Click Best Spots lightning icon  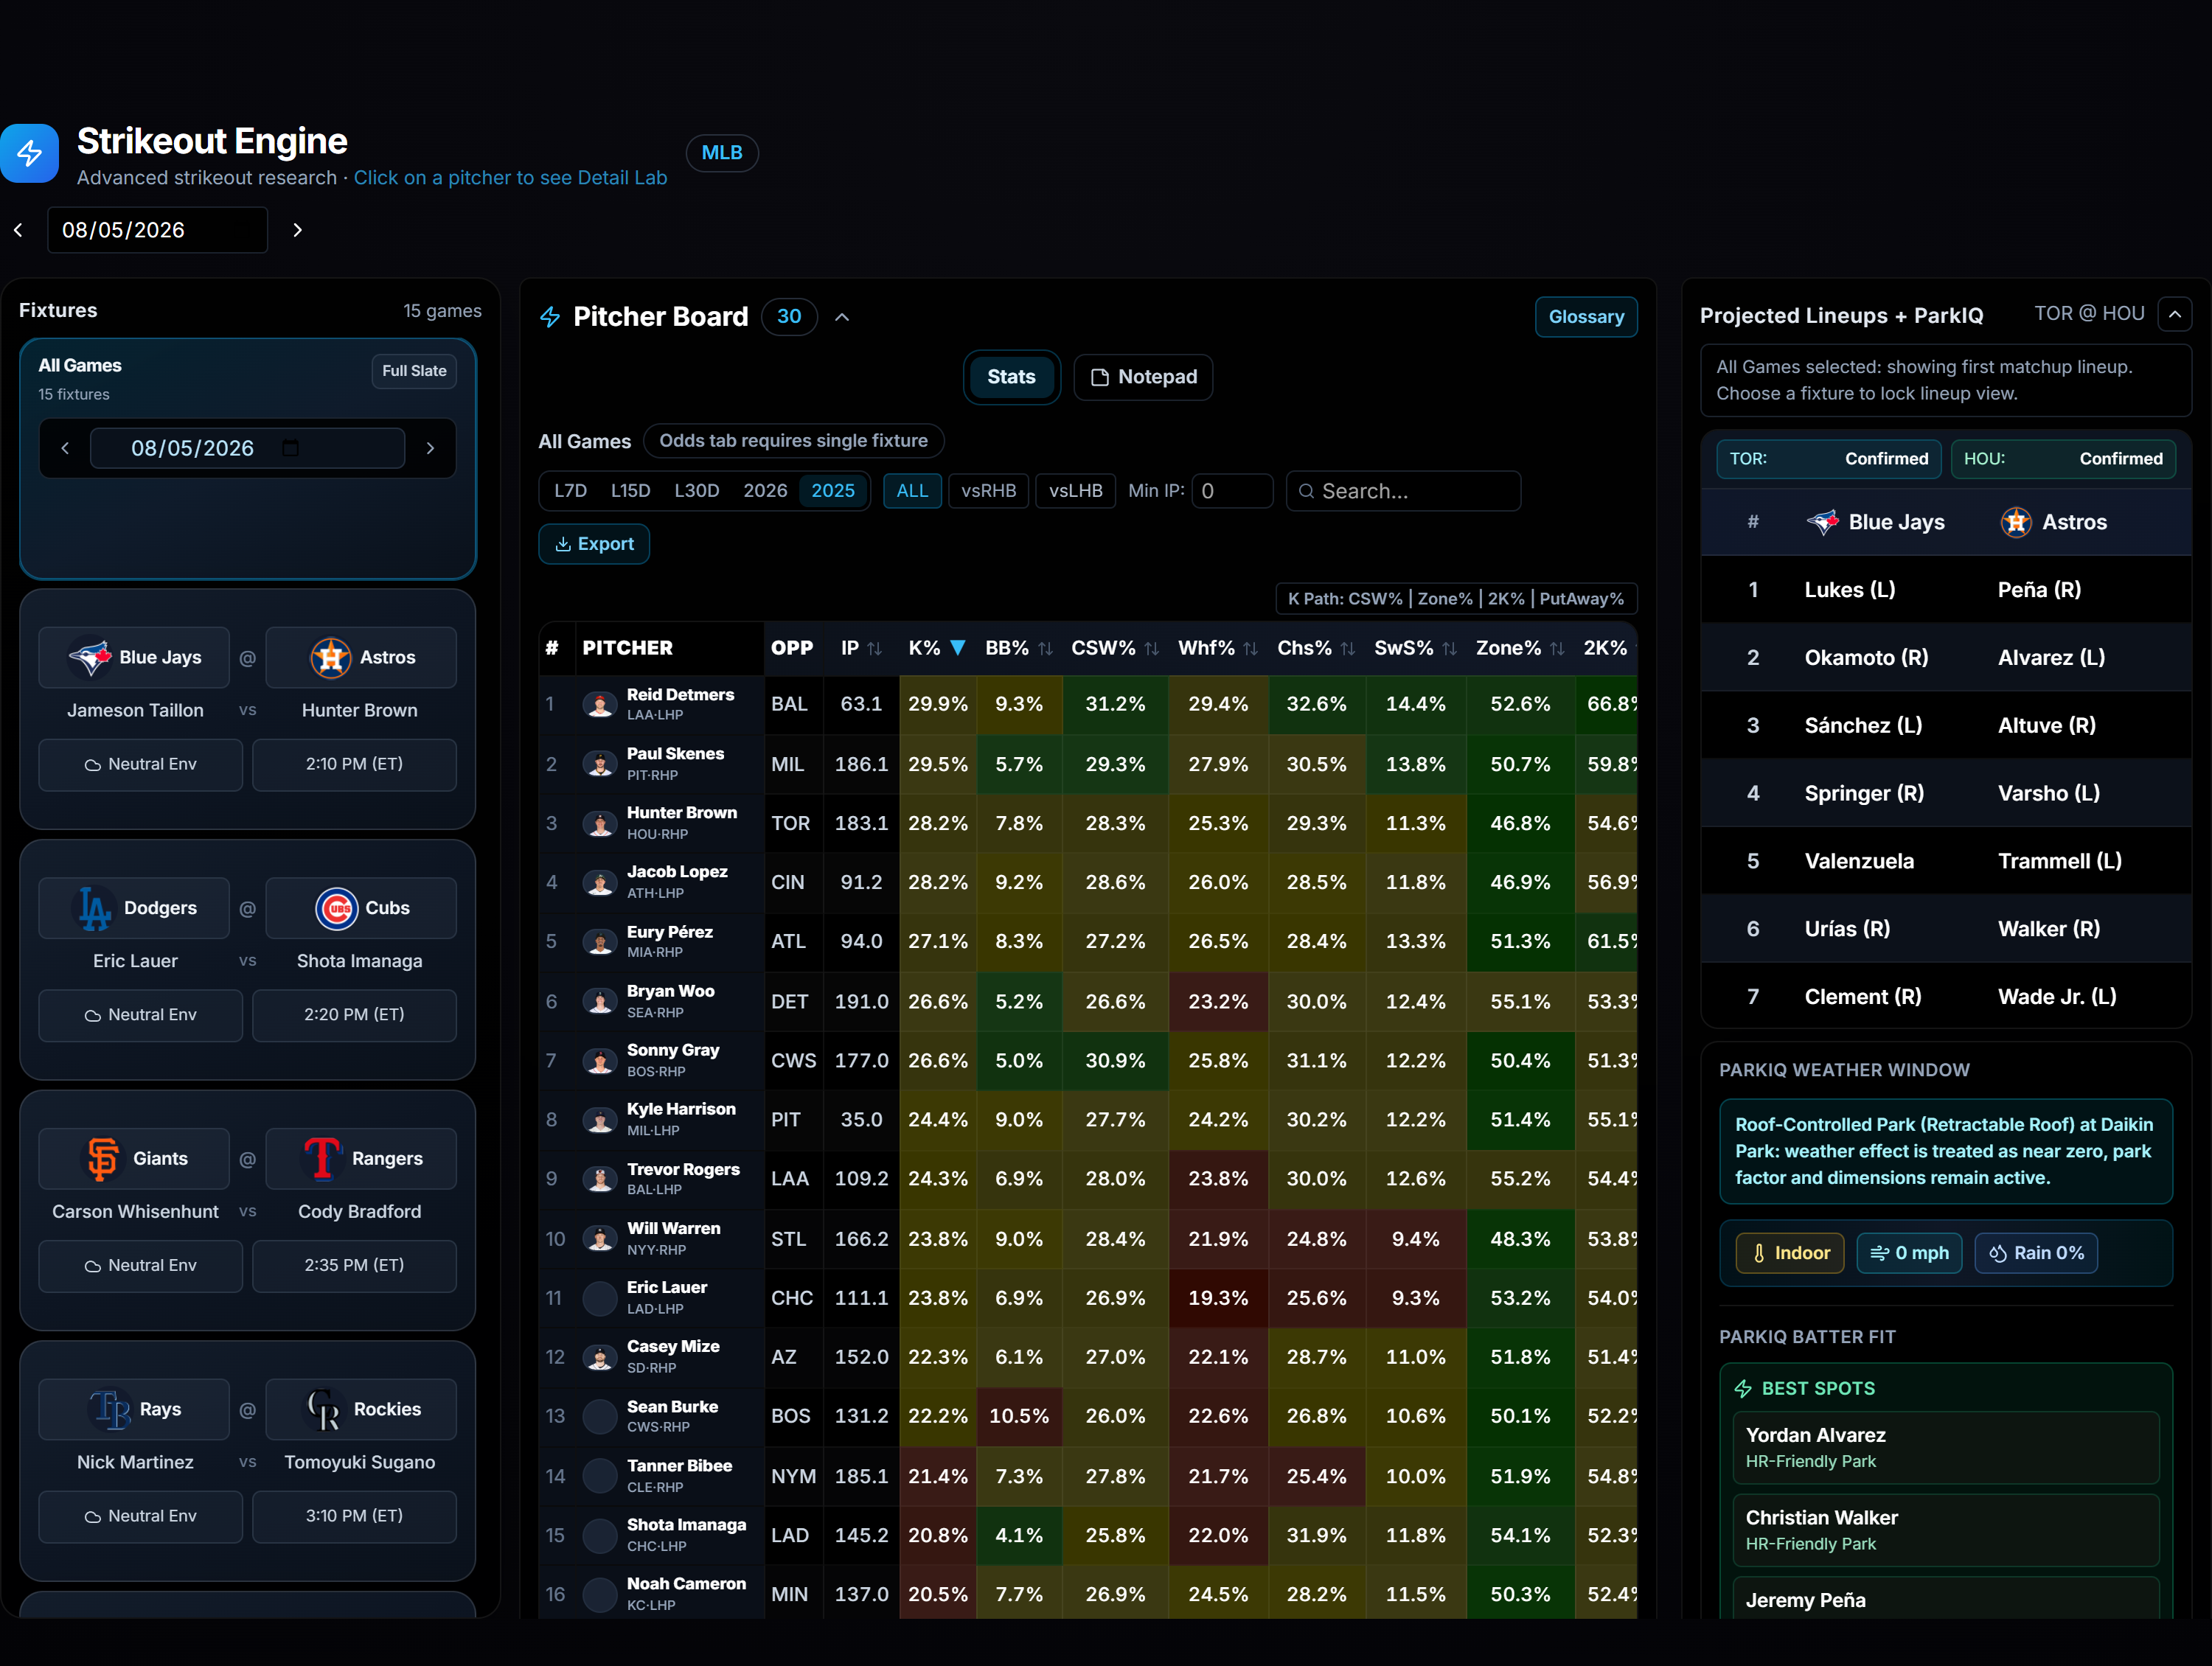[1743, 1388]
